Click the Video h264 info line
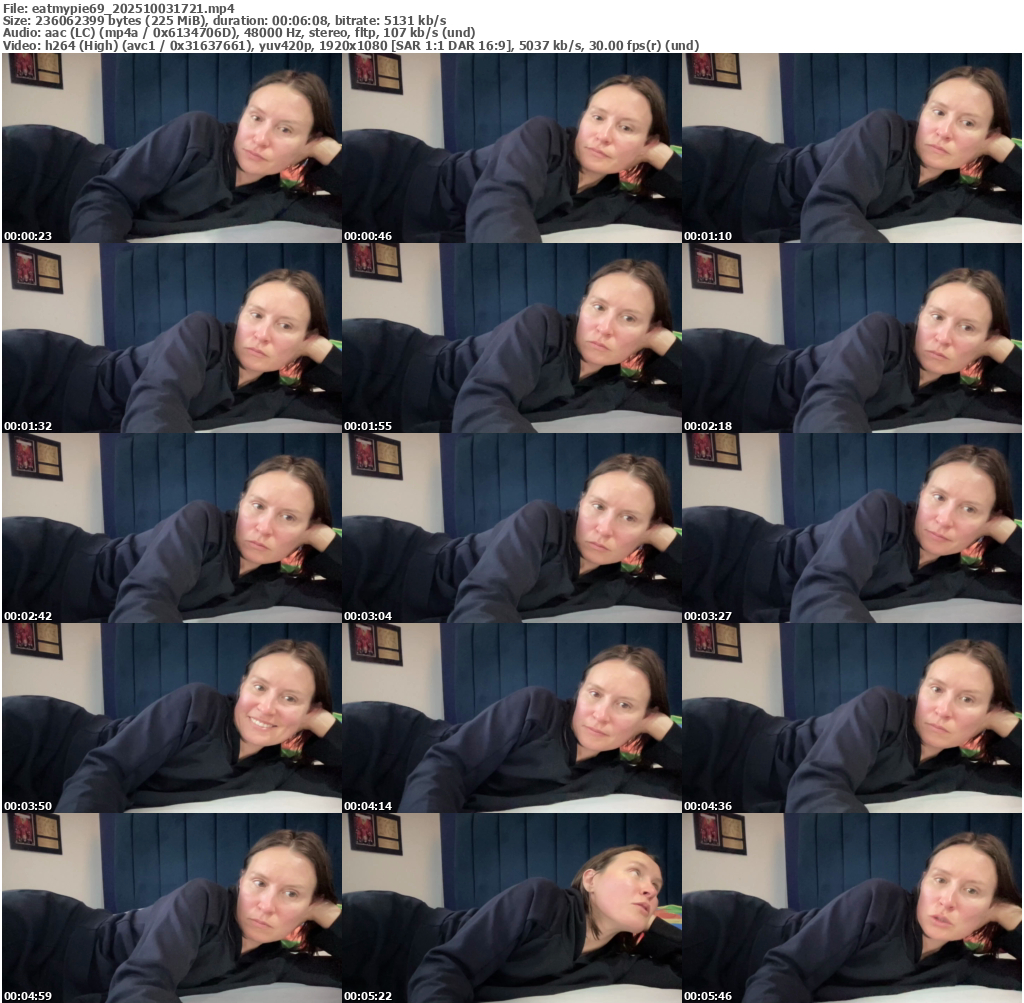The image size is (1024, 1003). pos(351,45)
